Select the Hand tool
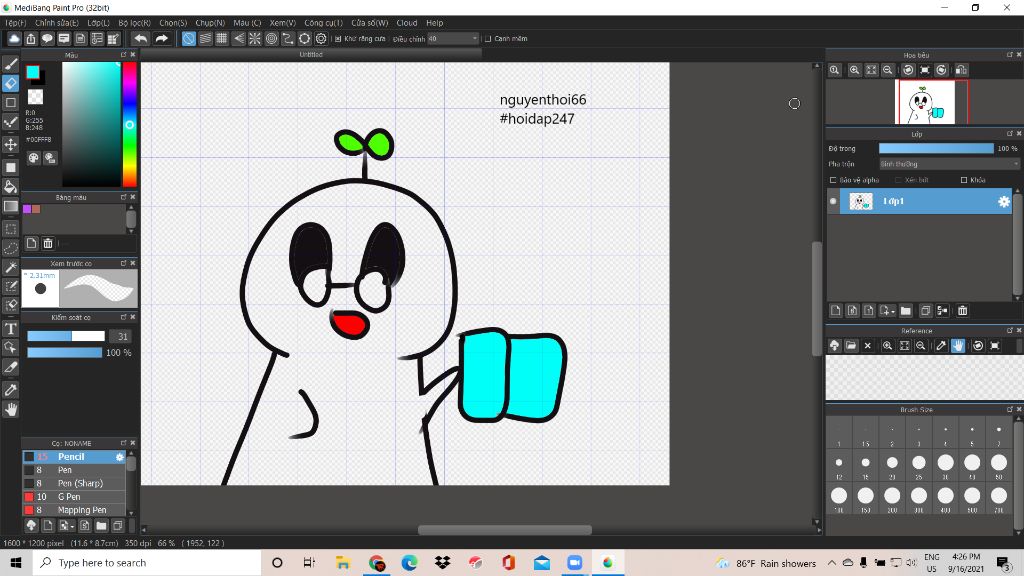 tap(10, 409)
